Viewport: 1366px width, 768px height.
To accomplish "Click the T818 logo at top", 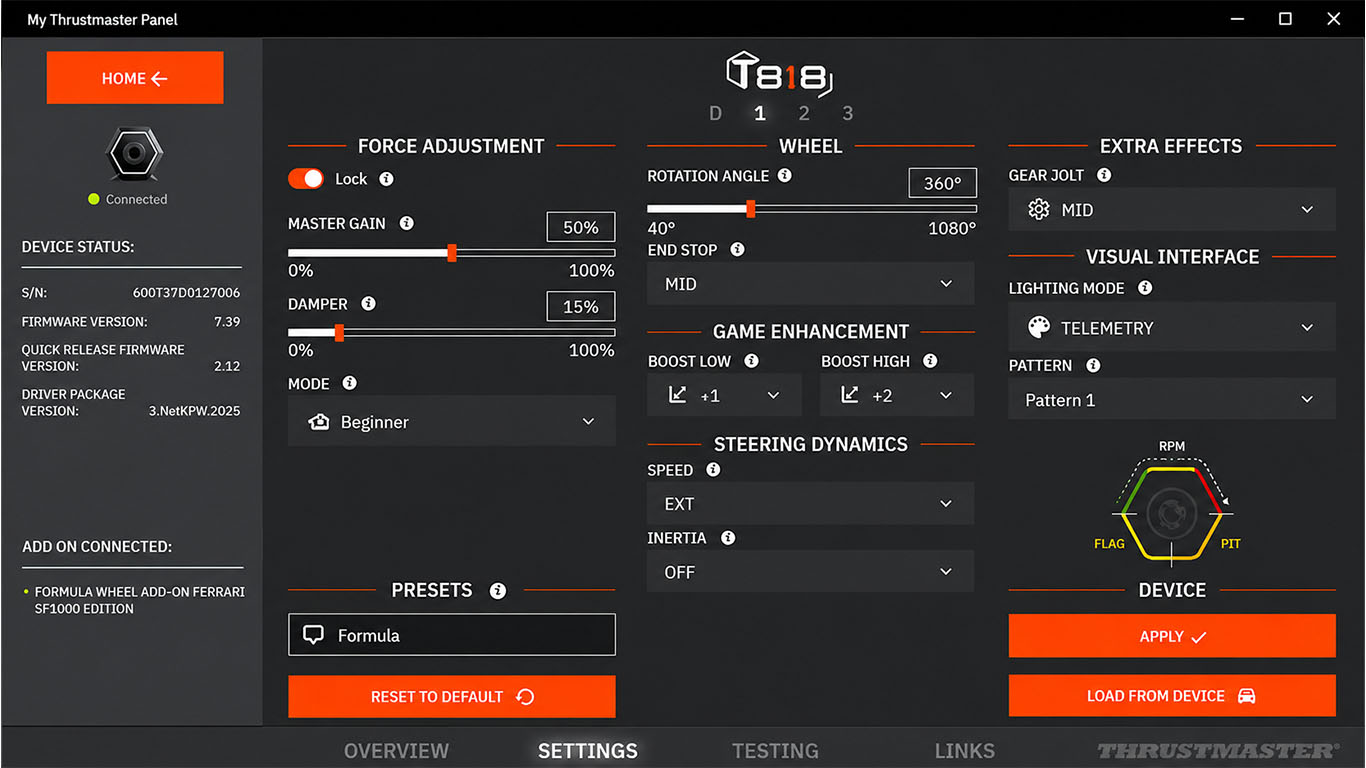I will point(780,74).
